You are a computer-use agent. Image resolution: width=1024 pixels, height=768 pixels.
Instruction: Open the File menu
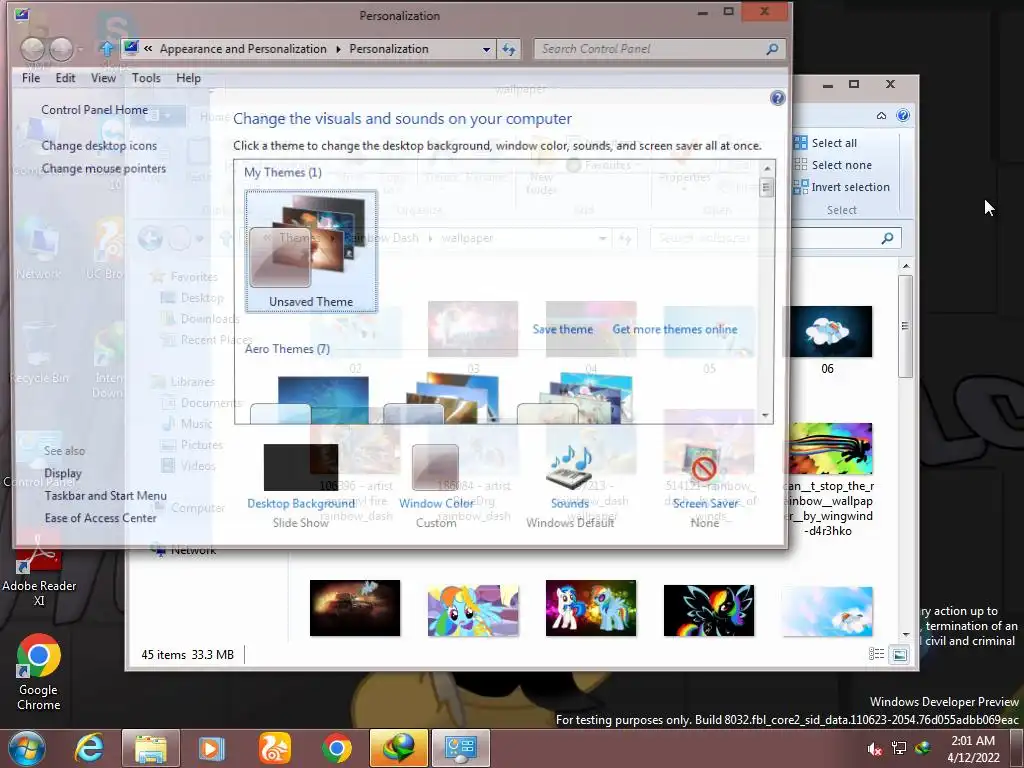(x=31, y=78)
